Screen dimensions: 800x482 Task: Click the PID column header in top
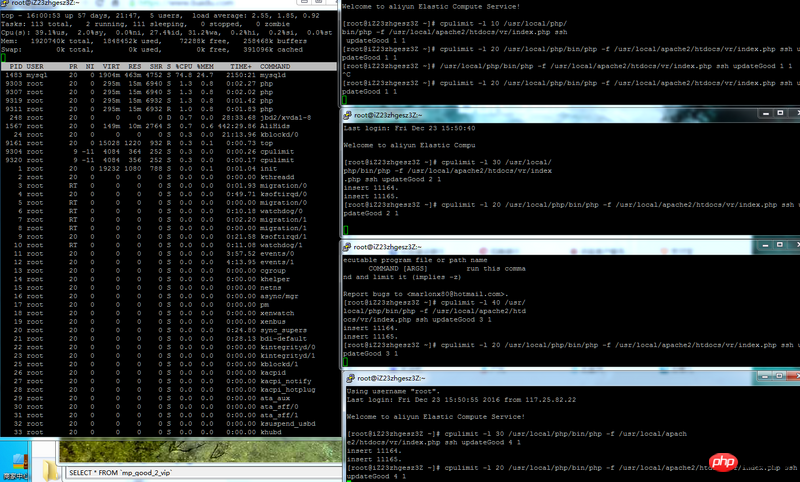(x=16, y=66)
